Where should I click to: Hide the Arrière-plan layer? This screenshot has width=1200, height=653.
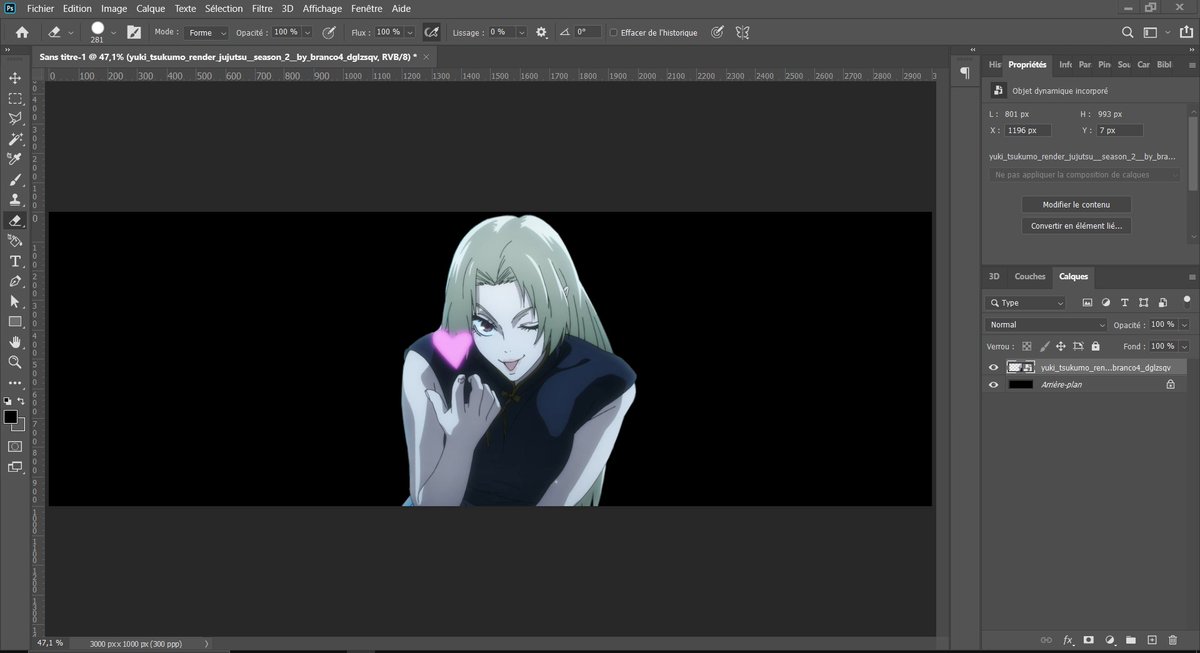(x=993, y=384)
